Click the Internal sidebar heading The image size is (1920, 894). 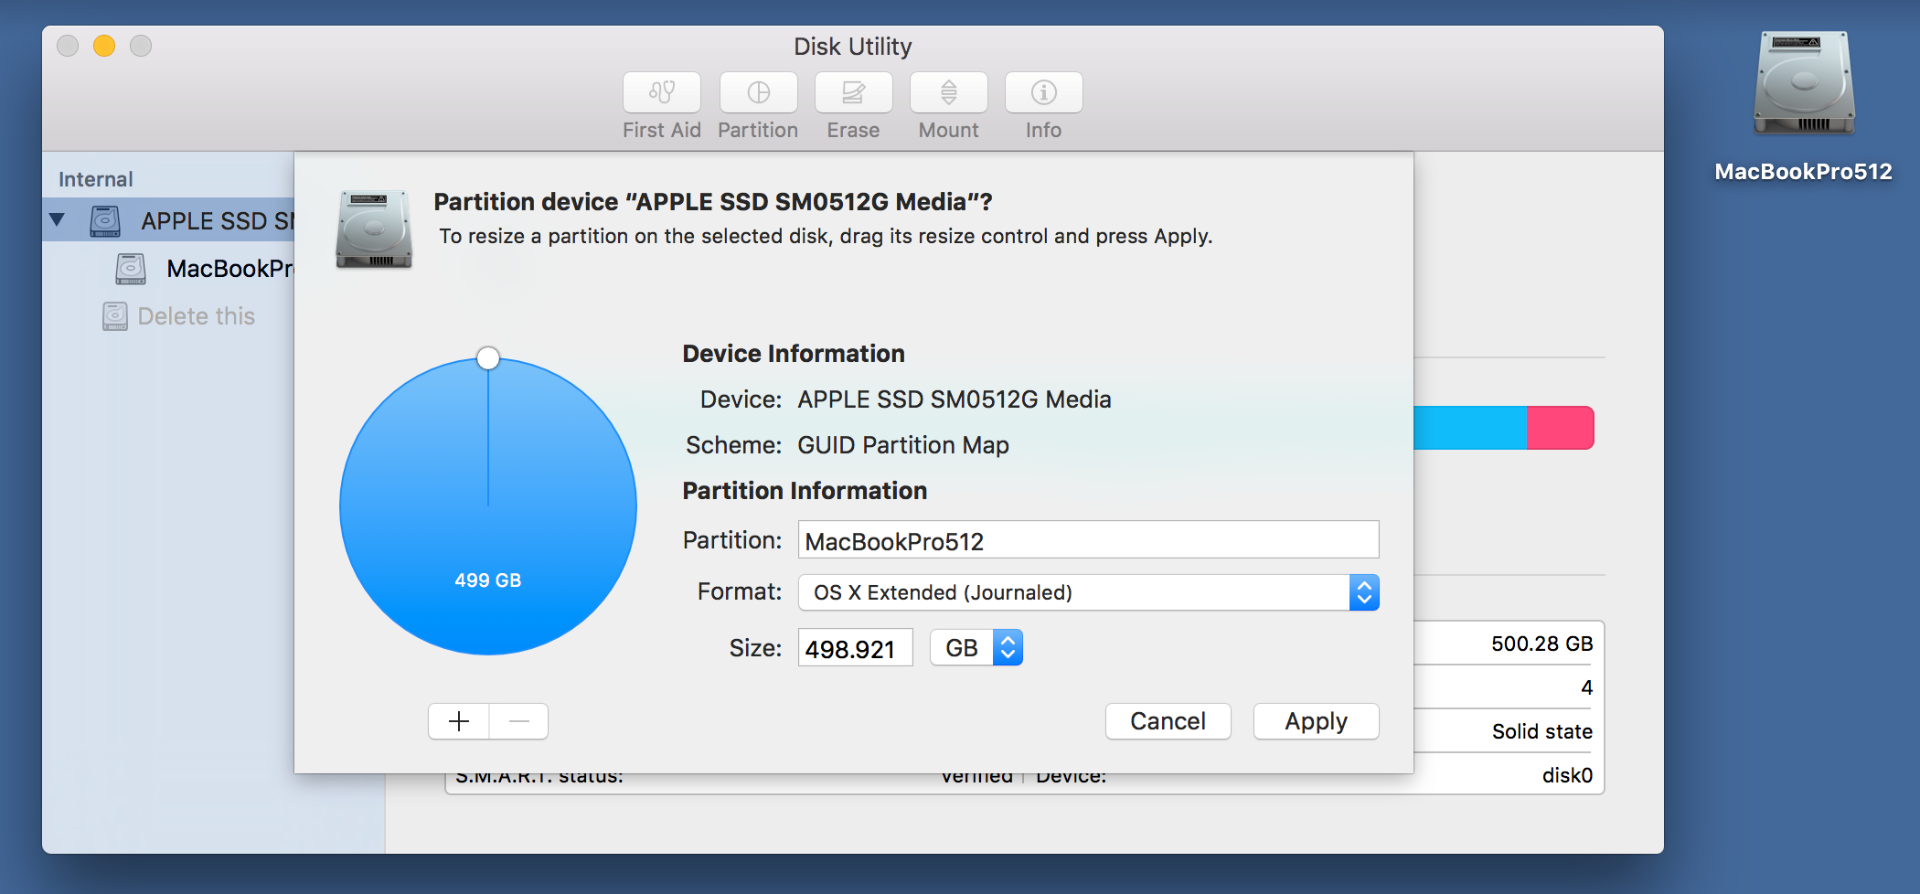click(95, 179)
